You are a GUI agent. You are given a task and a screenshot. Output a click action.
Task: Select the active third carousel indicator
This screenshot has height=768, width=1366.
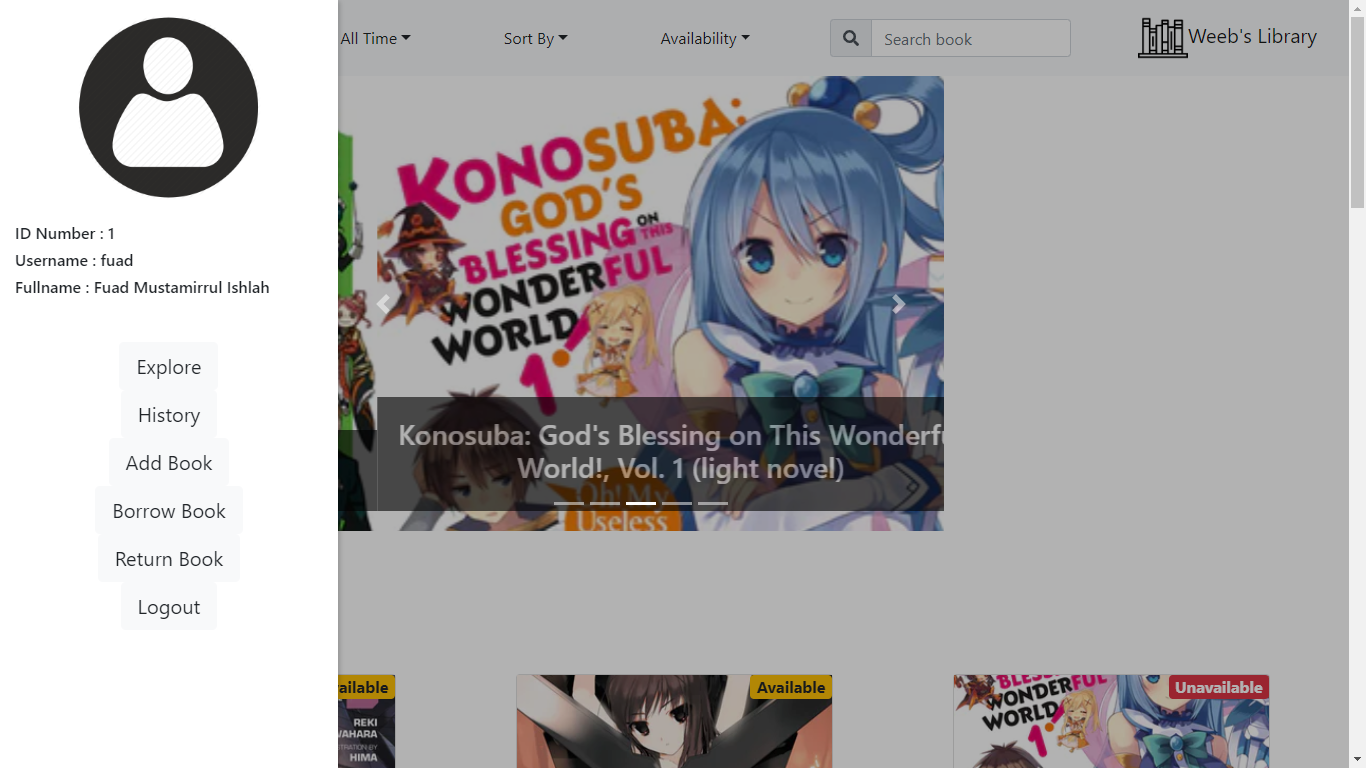click(641, 503)
